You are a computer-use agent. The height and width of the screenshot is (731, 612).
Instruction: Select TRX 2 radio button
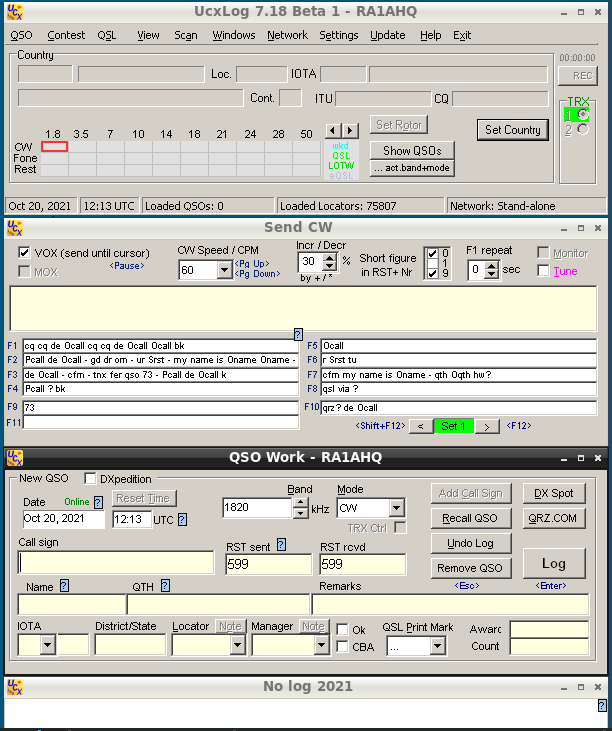point(583,129)
